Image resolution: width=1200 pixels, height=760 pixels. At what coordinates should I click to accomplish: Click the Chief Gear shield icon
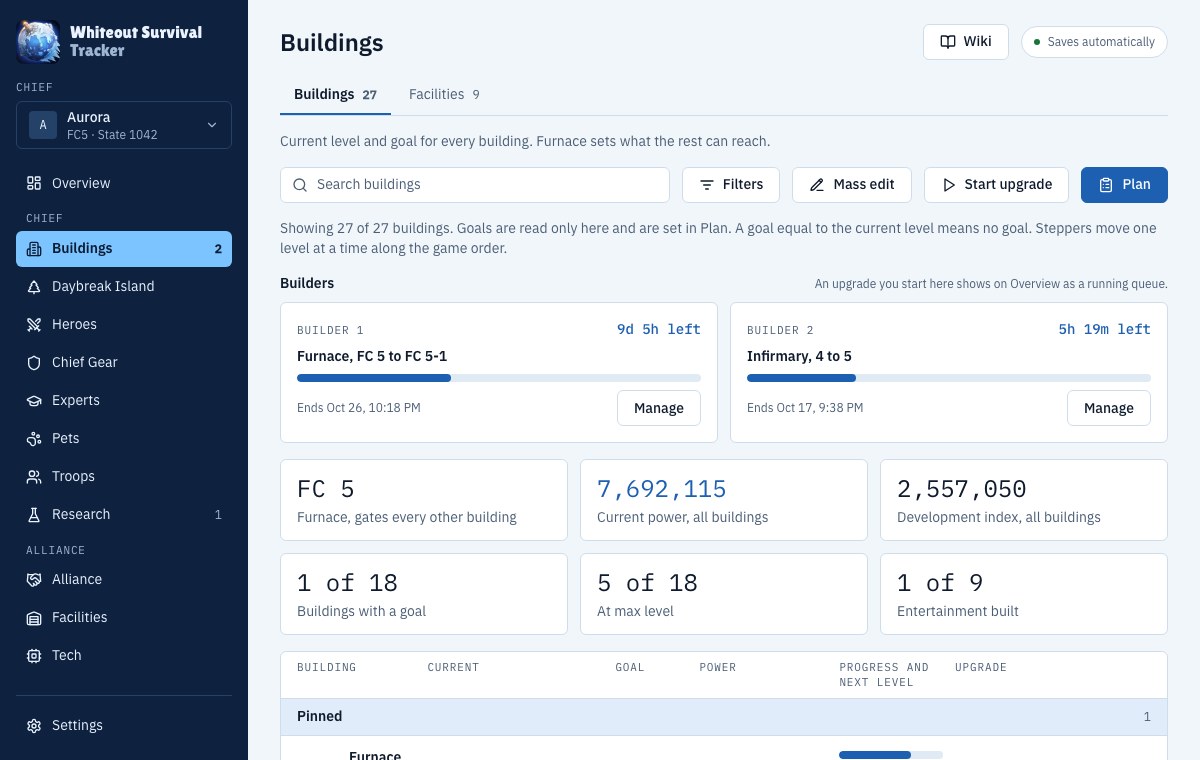[x=34, y=363]
